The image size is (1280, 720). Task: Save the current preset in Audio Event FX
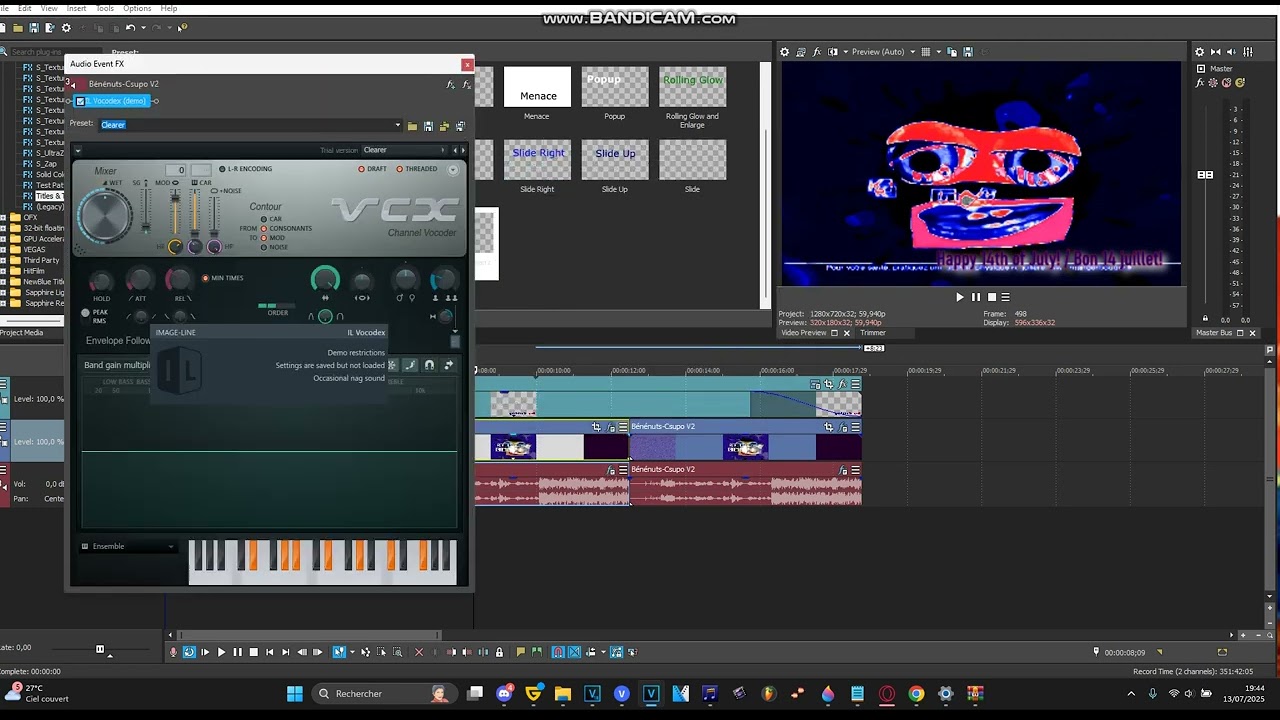point(428,126)
